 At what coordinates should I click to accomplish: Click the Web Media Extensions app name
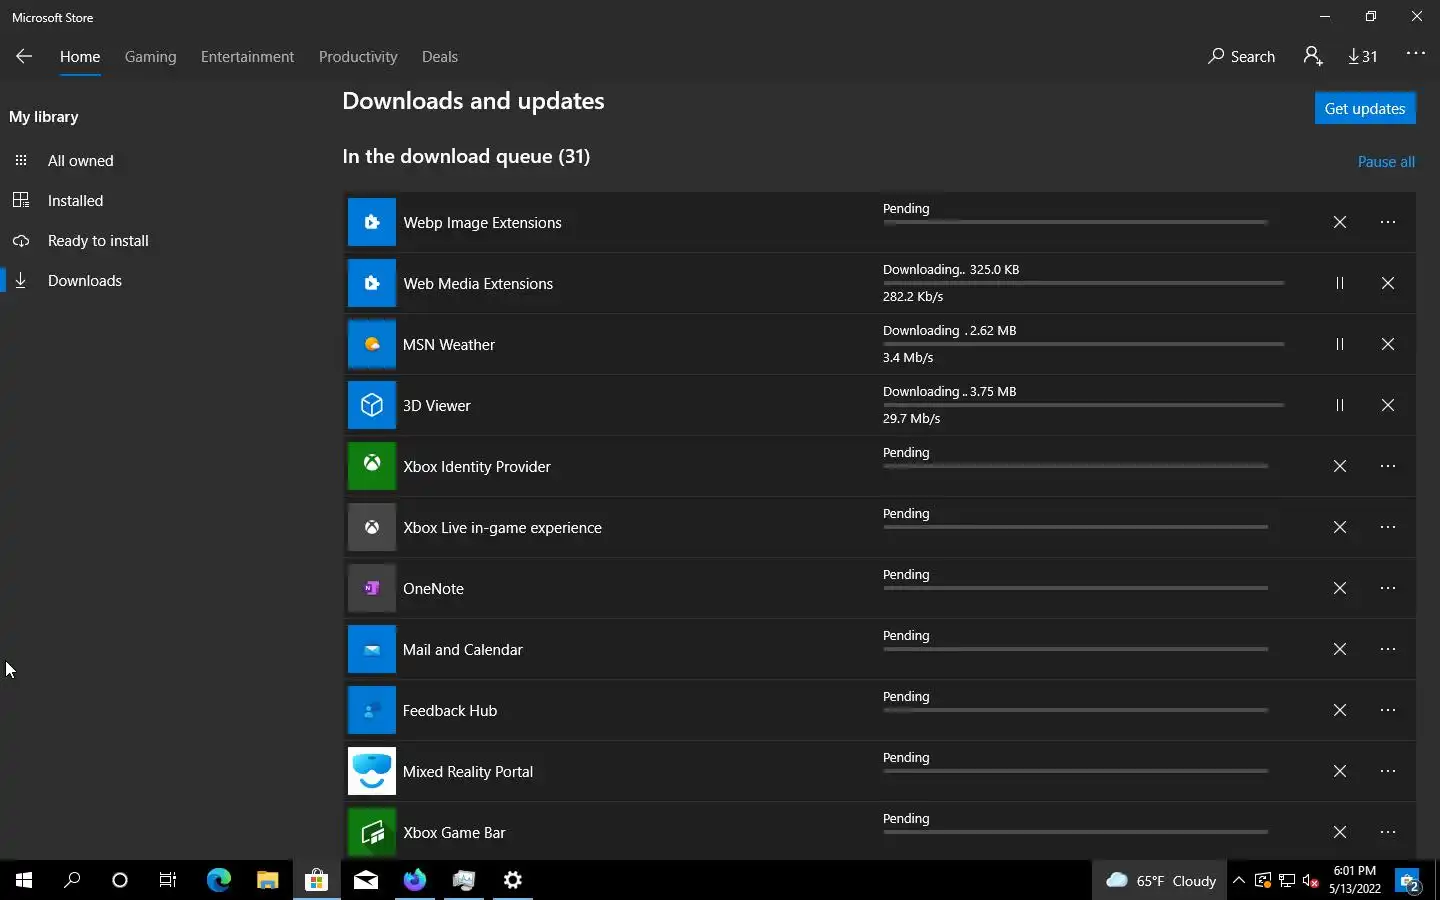coord(478,283)
